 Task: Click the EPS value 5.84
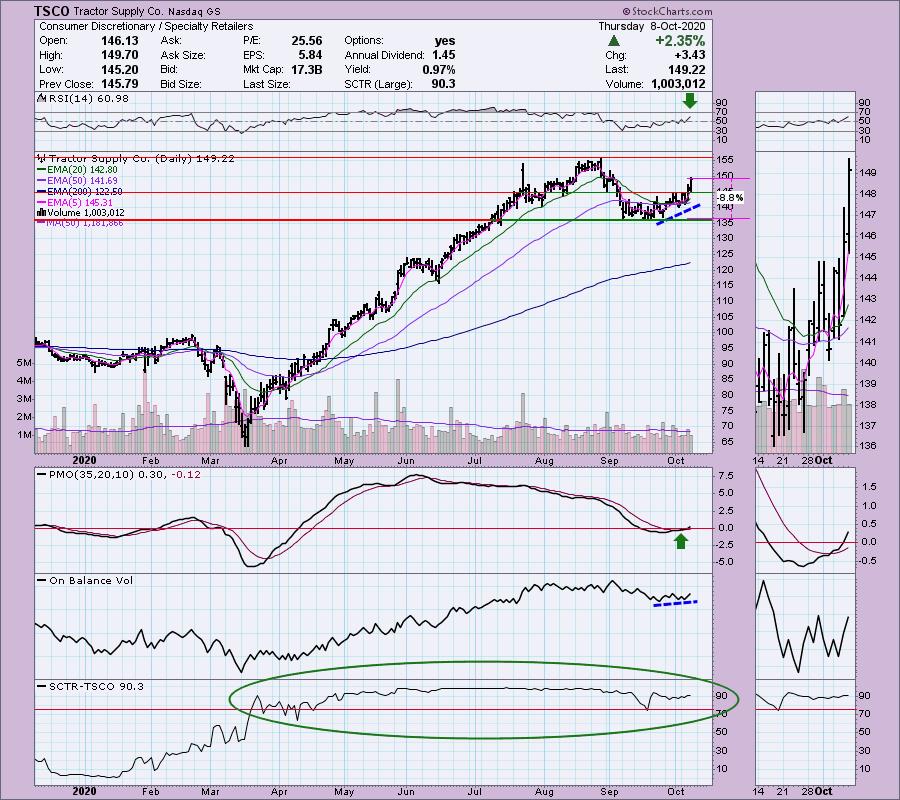pyautogui.click(x=311, y=55)
